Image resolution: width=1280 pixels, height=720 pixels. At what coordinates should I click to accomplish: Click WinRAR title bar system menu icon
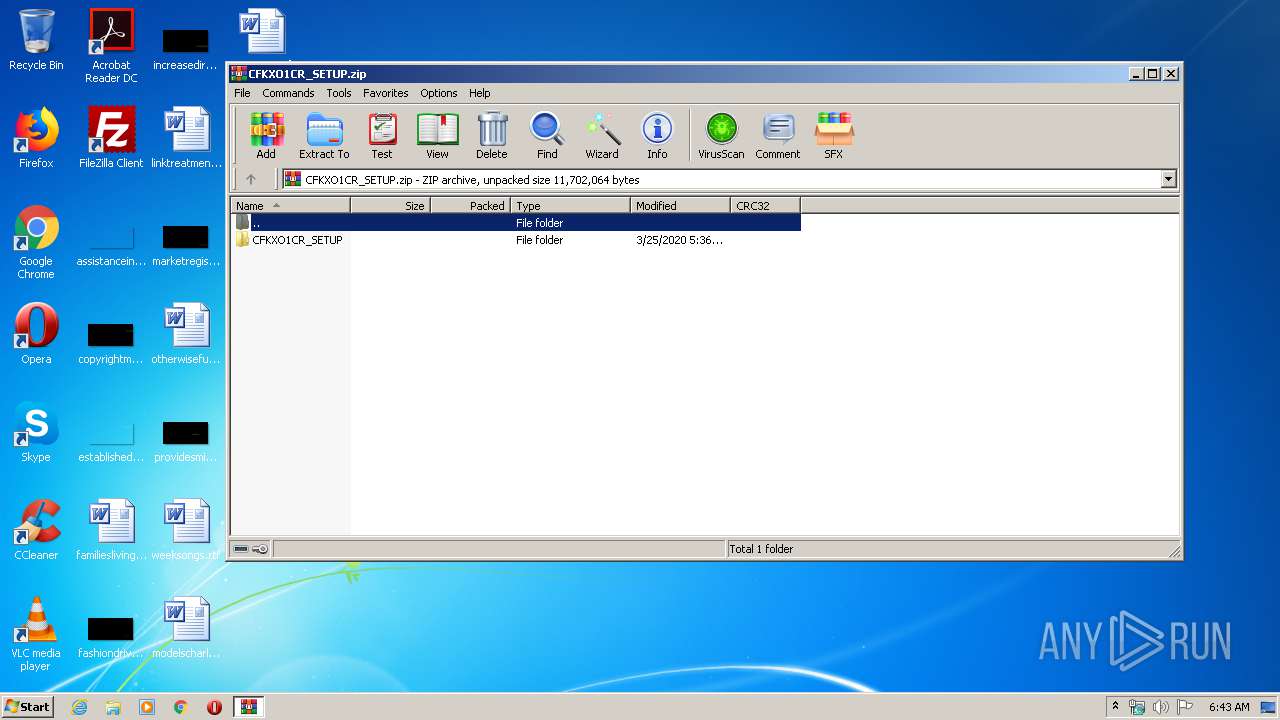click(x=239, y=74)
